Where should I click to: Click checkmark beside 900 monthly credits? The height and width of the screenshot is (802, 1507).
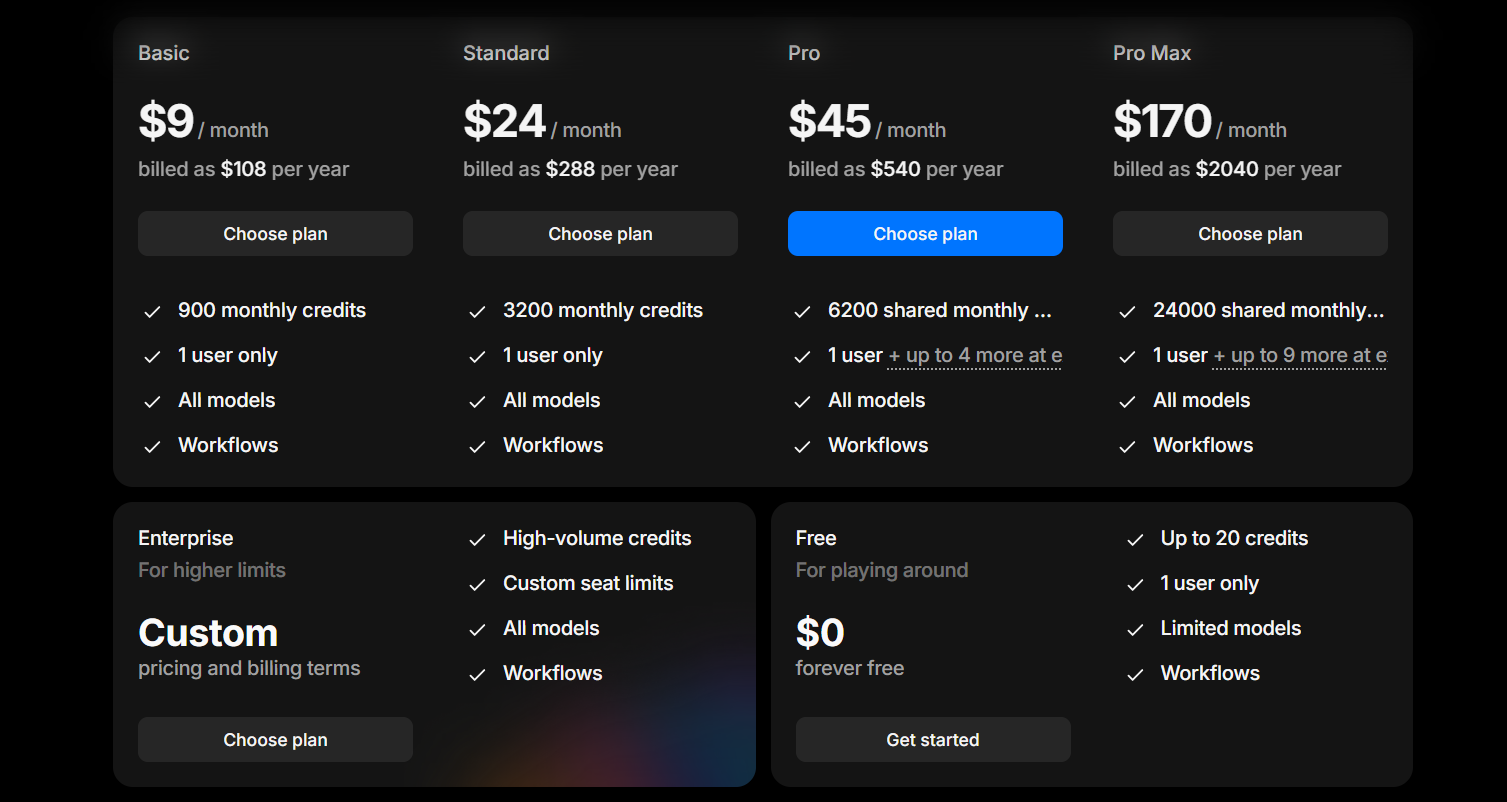click(x=152, y=312)
